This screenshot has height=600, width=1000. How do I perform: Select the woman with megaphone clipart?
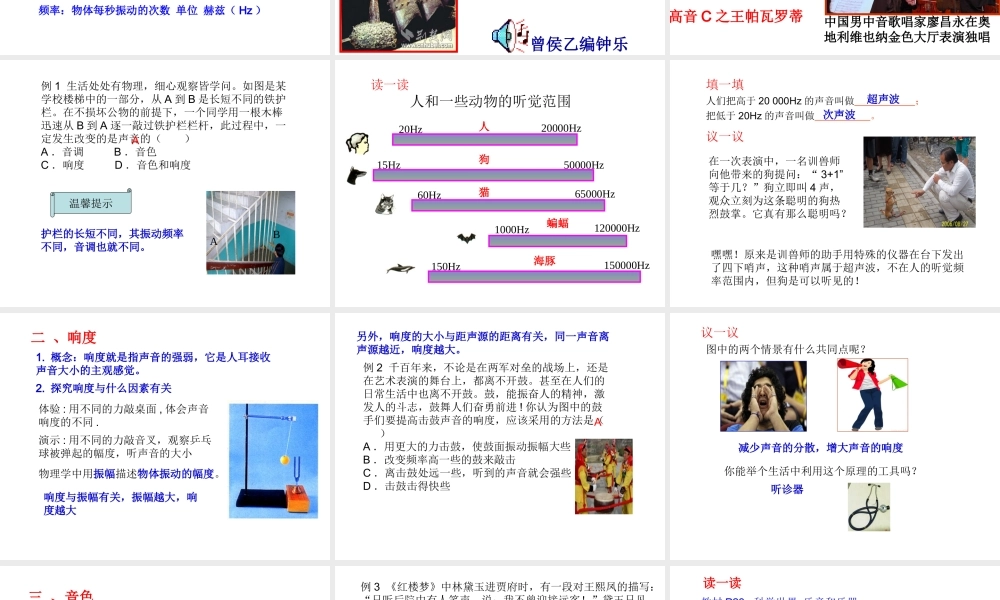click(872, 395)
